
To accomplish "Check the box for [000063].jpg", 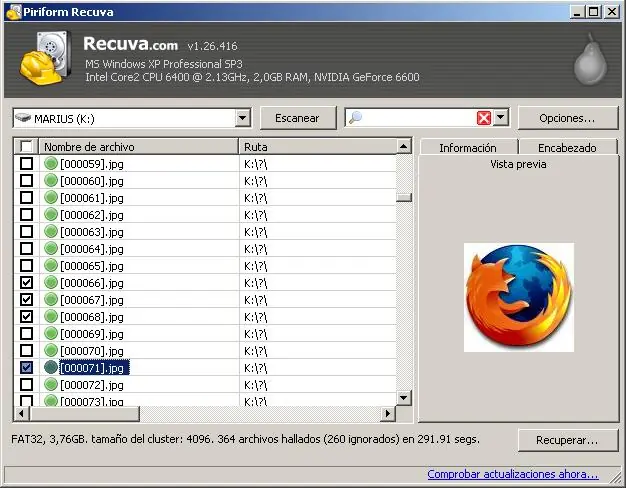I will point(26,231).
